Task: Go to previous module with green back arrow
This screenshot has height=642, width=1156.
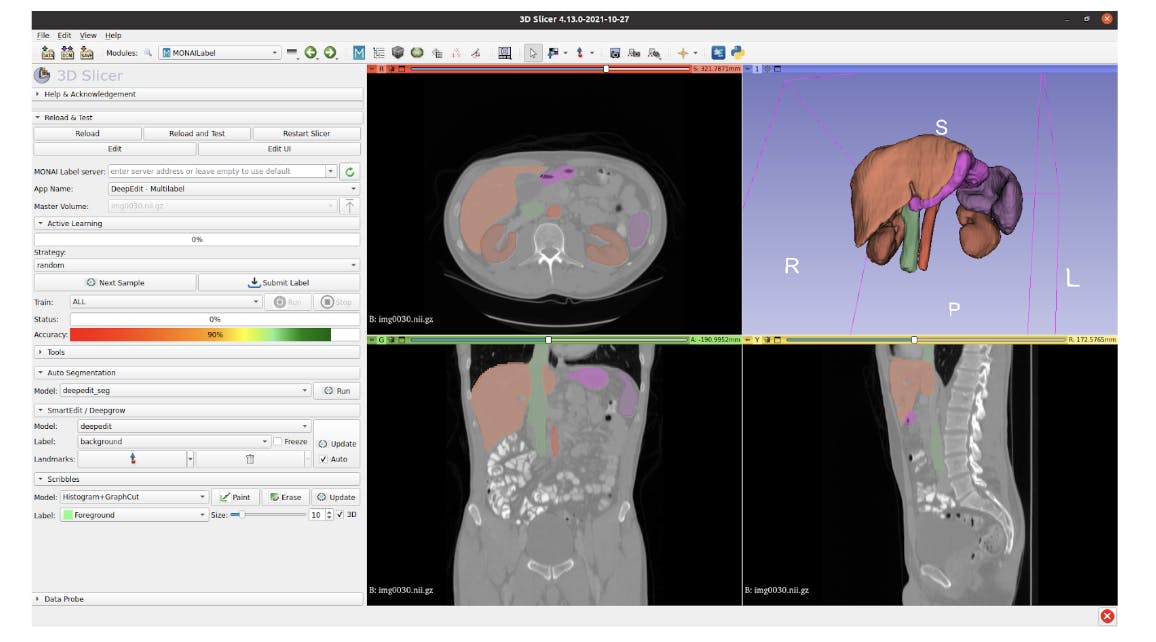Action: coord(310,52)
